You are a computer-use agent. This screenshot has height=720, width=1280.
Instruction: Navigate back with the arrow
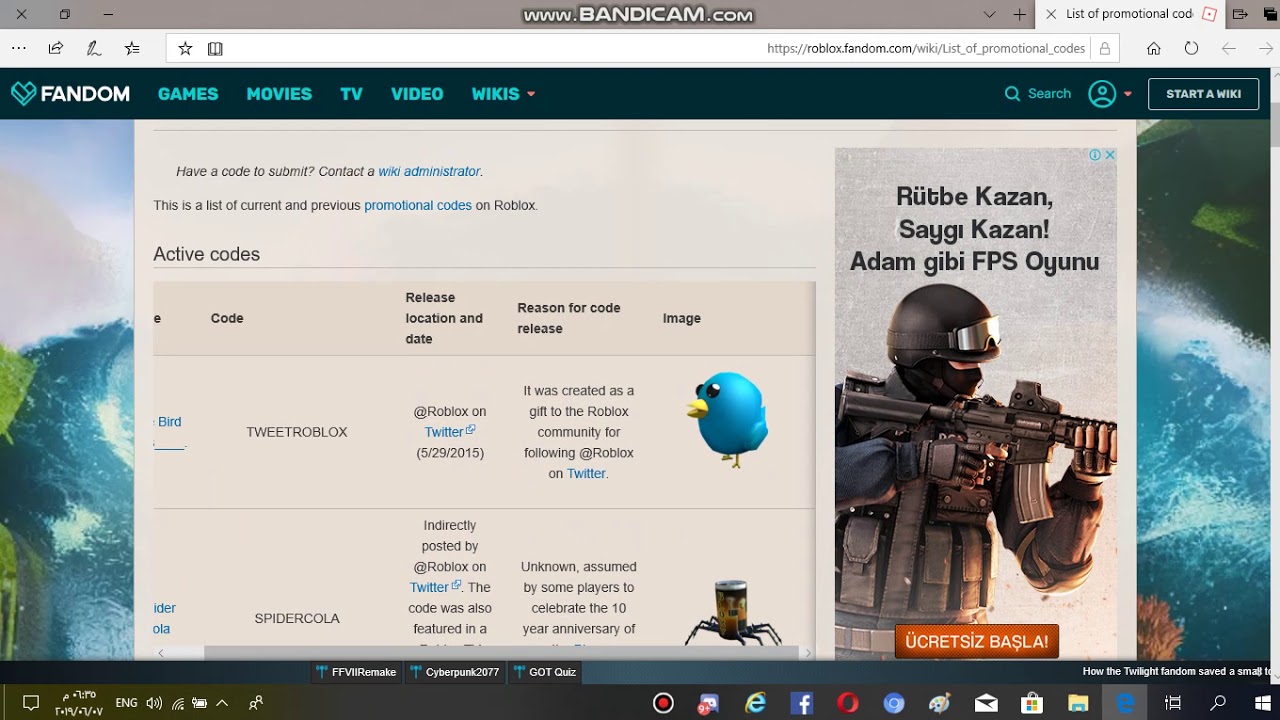[x=1229, y=48]
